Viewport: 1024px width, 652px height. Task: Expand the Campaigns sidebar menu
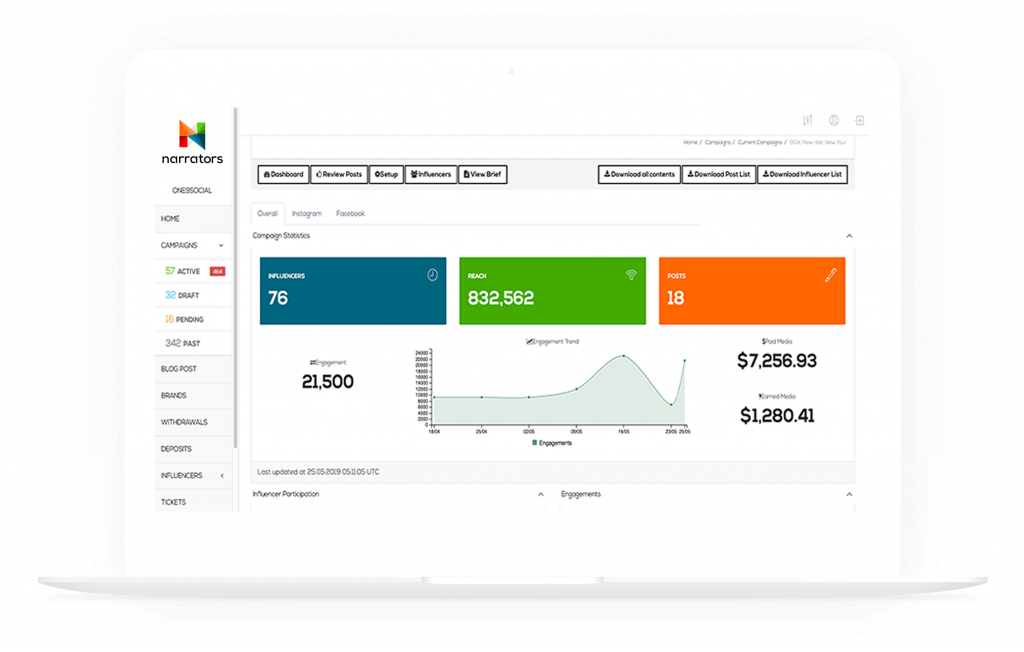[193, 245]
